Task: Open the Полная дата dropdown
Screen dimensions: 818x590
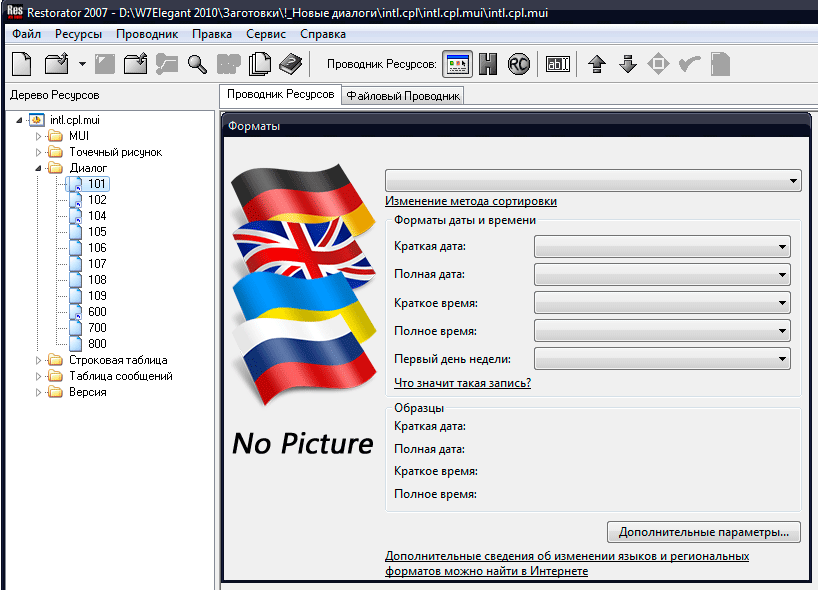Action: tap(662, 274)
